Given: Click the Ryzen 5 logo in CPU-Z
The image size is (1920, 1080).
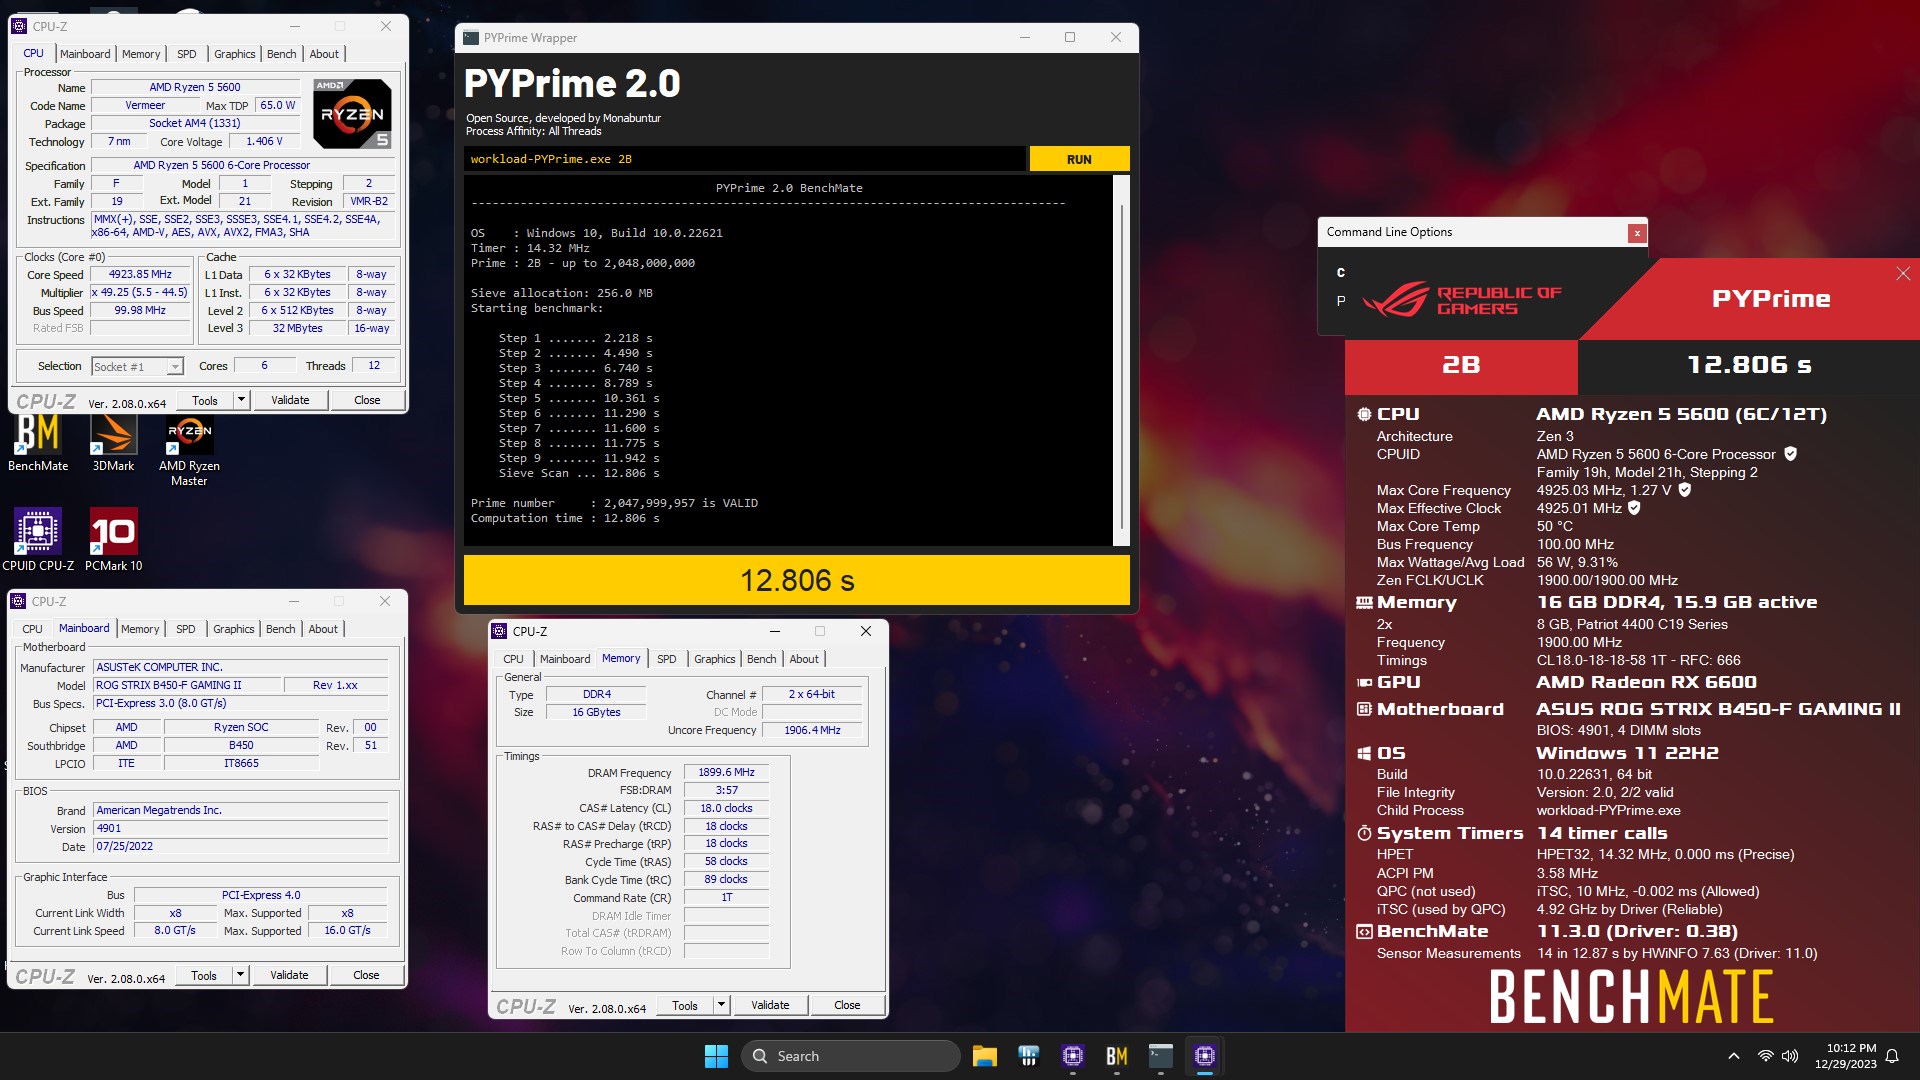Looking at the screenshot, I should click(352, 114).
